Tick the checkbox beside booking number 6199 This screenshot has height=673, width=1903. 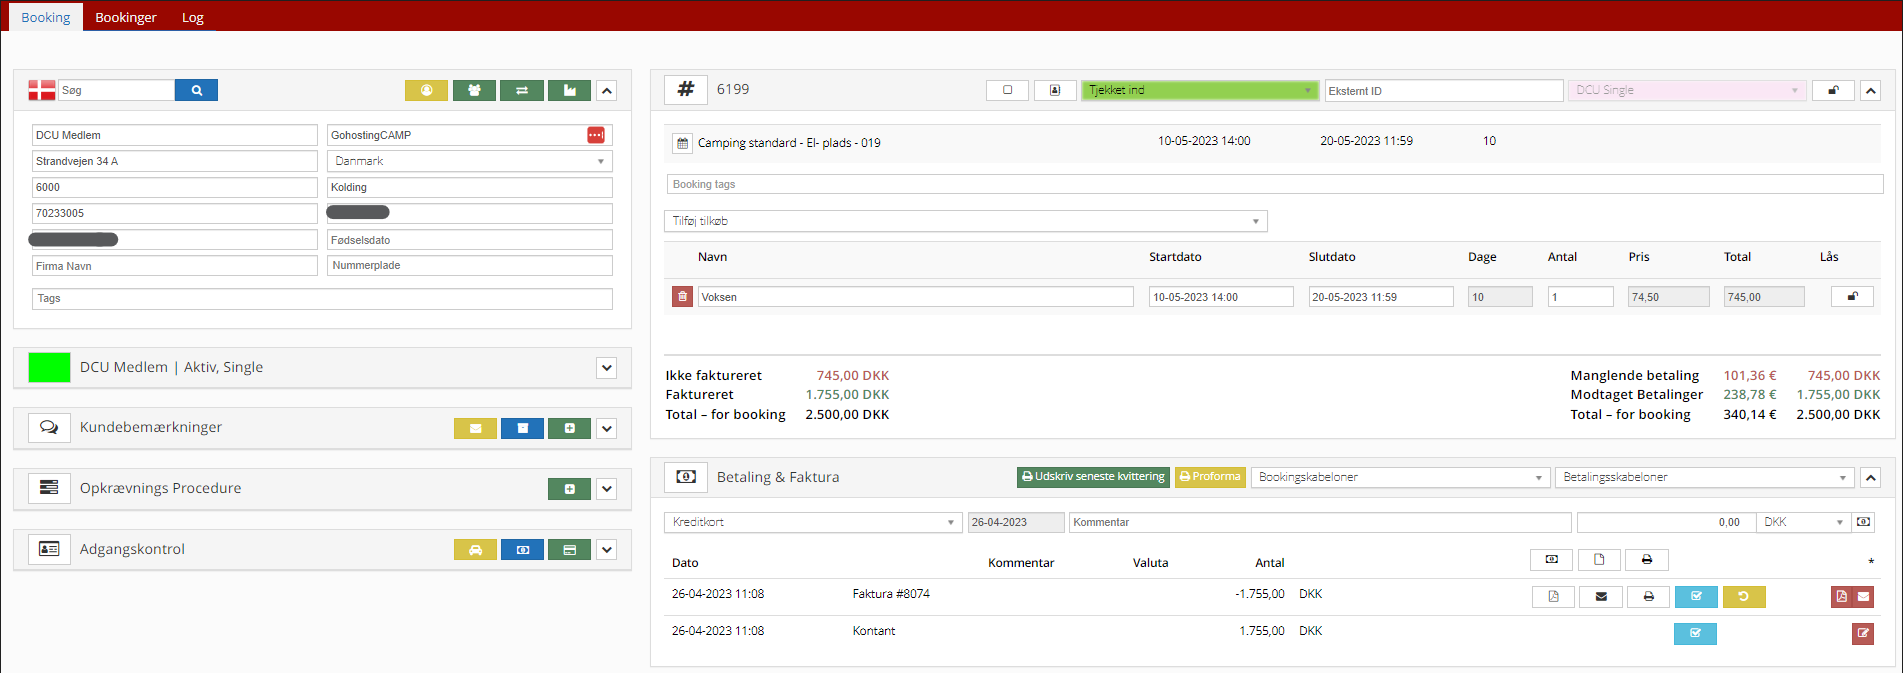(1007, 90)
